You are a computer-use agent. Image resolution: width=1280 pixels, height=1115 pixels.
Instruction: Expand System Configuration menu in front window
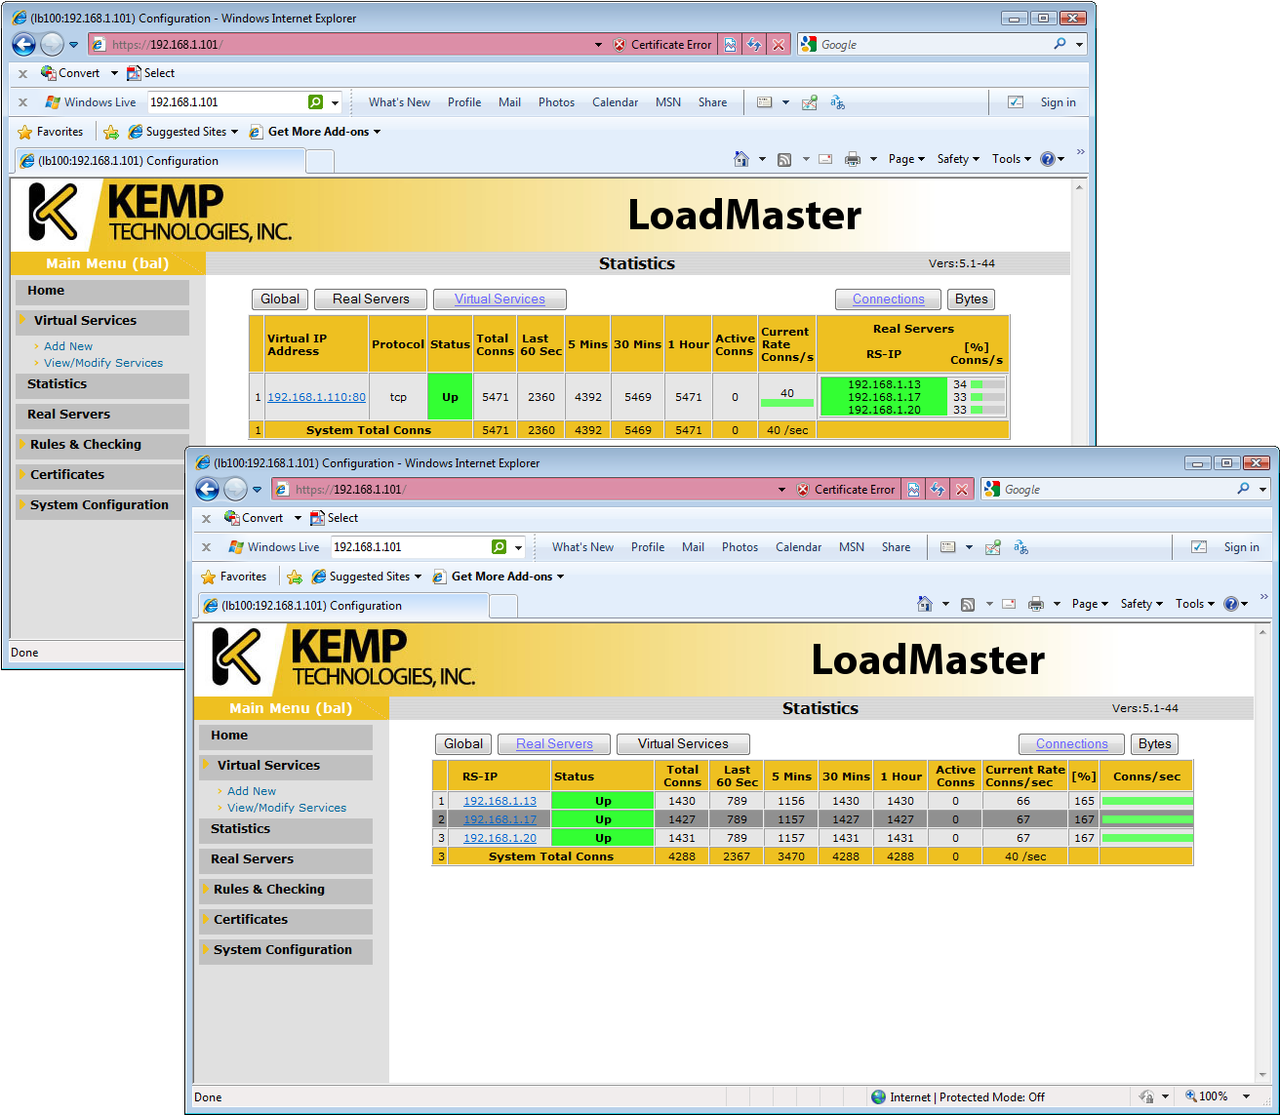click(285, 950)
